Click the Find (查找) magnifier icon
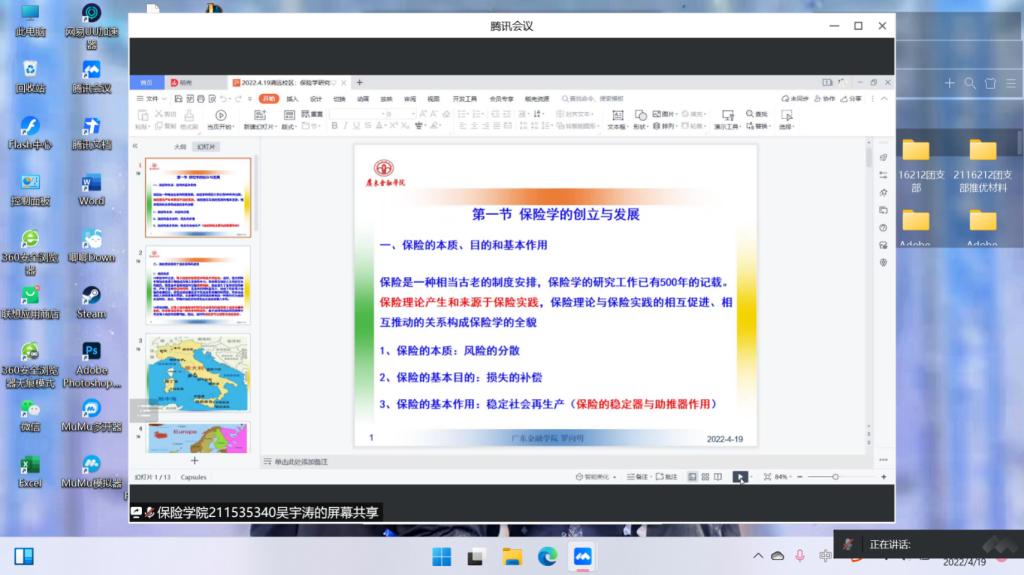This screenshot has width=1024, height=575. 750,114
